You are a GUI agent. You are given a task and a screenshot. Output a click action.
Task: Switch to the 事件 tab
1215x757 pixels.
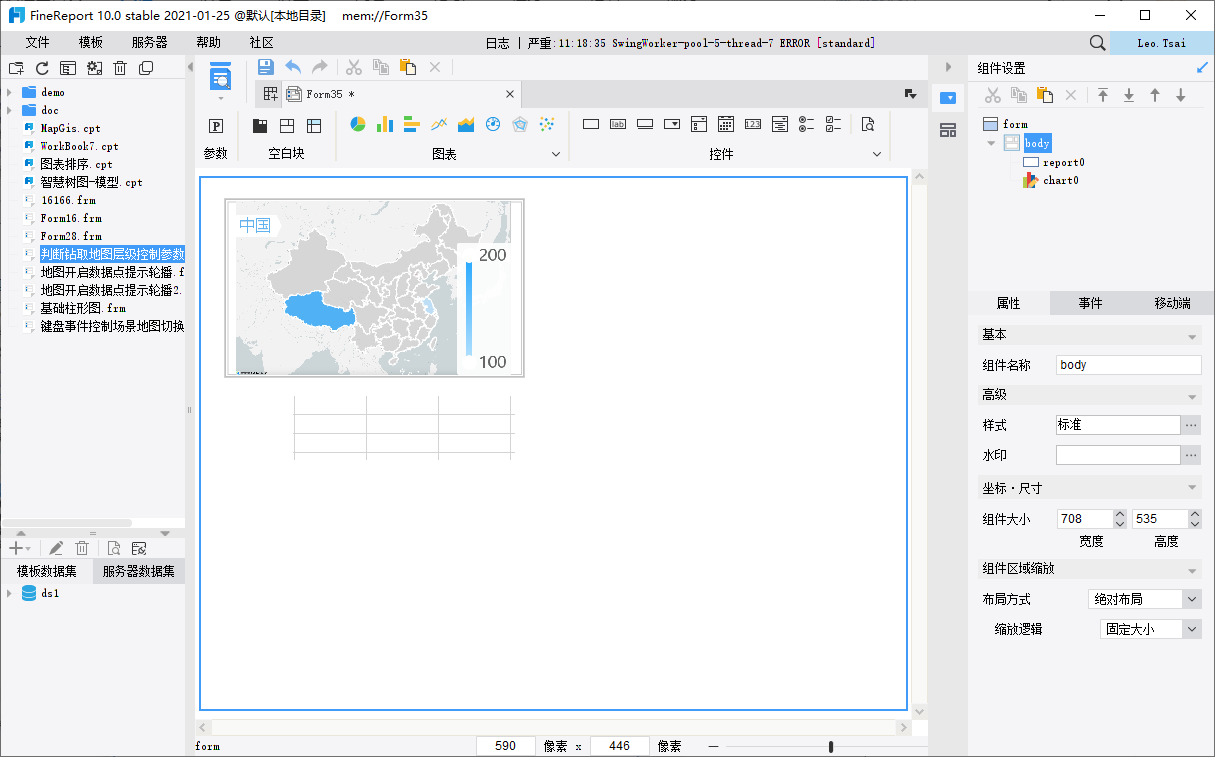click(1090, 303)
